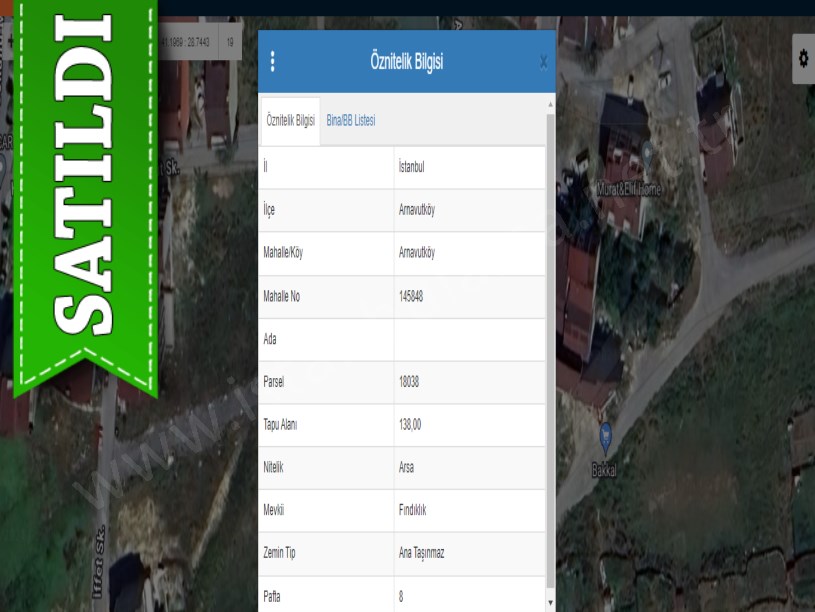Click the Murat&Elif Home map label

[x=628, y=189]
